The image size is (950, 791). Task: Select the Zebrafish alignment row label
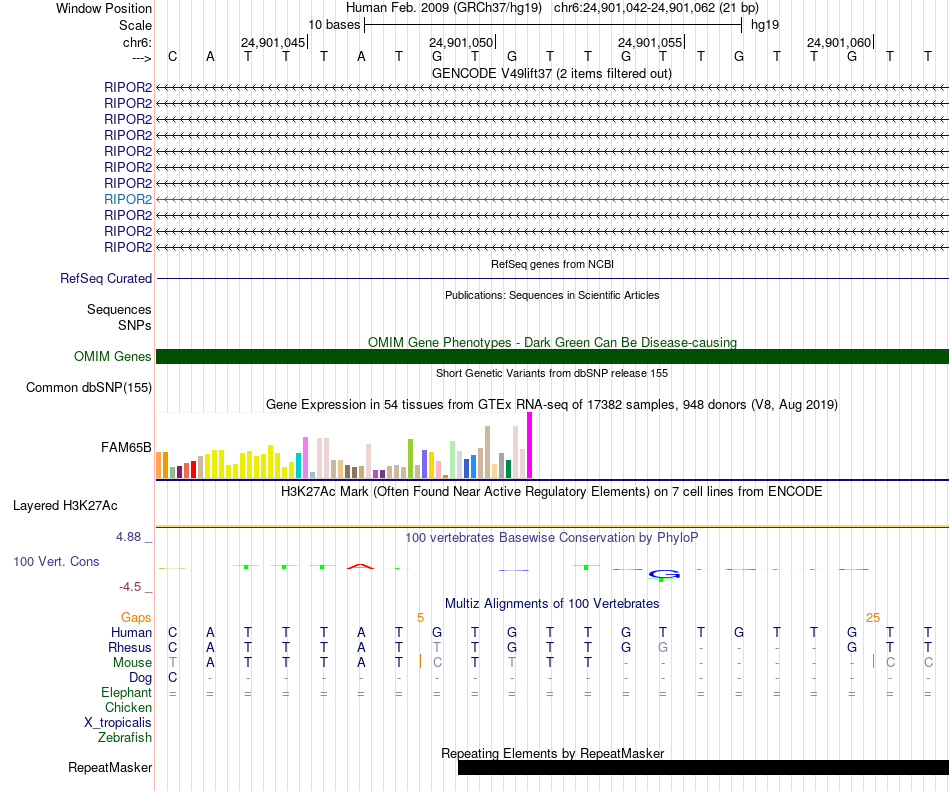click(x=125, y=738)
